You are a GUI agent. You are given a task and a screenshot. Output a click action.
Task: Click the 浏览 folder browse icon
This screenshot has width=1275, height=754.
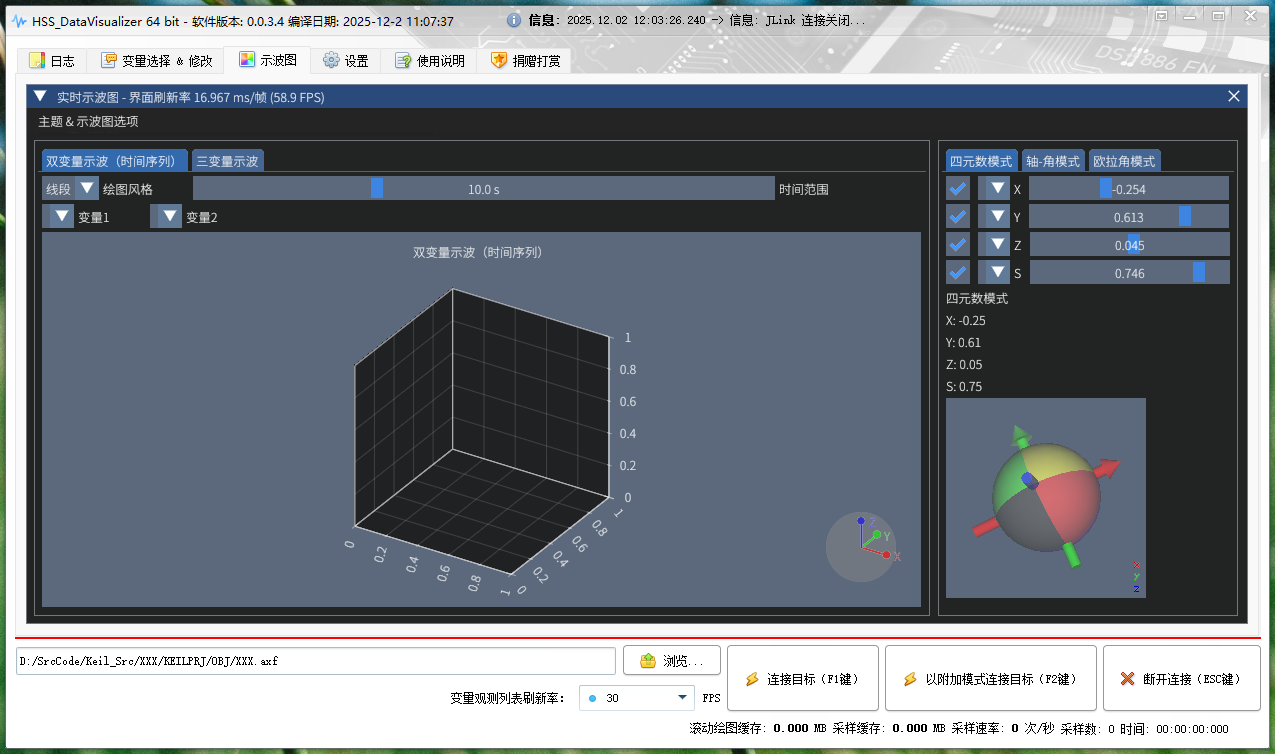coord(647,659)
